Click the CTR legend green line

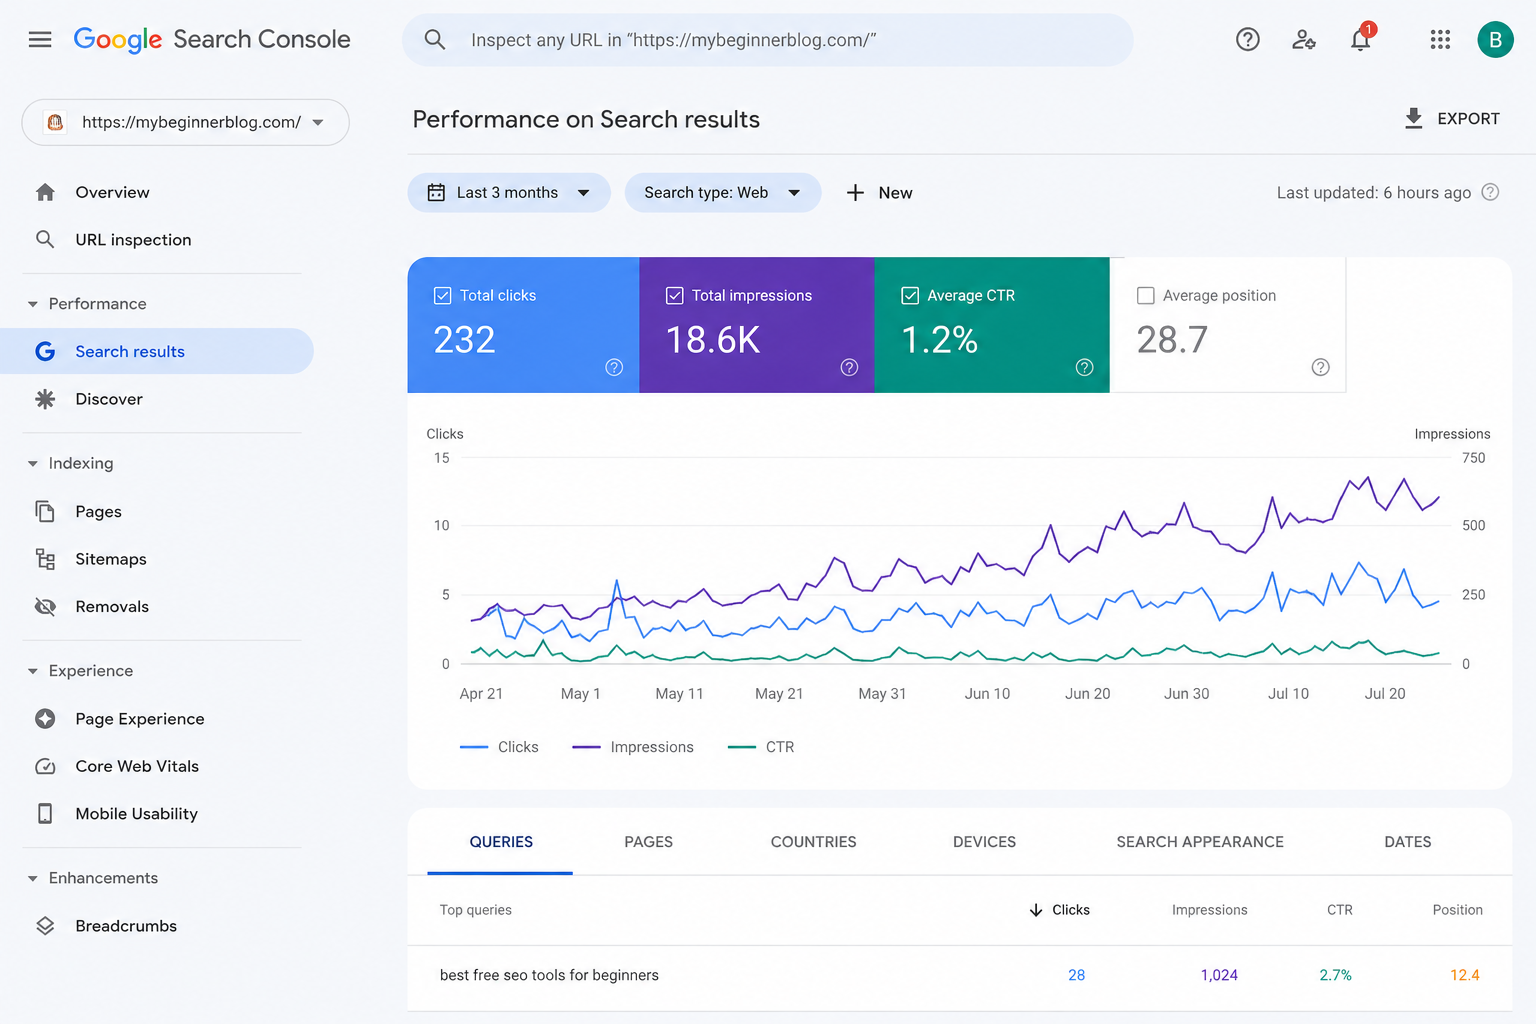click(x=742, y=747)
